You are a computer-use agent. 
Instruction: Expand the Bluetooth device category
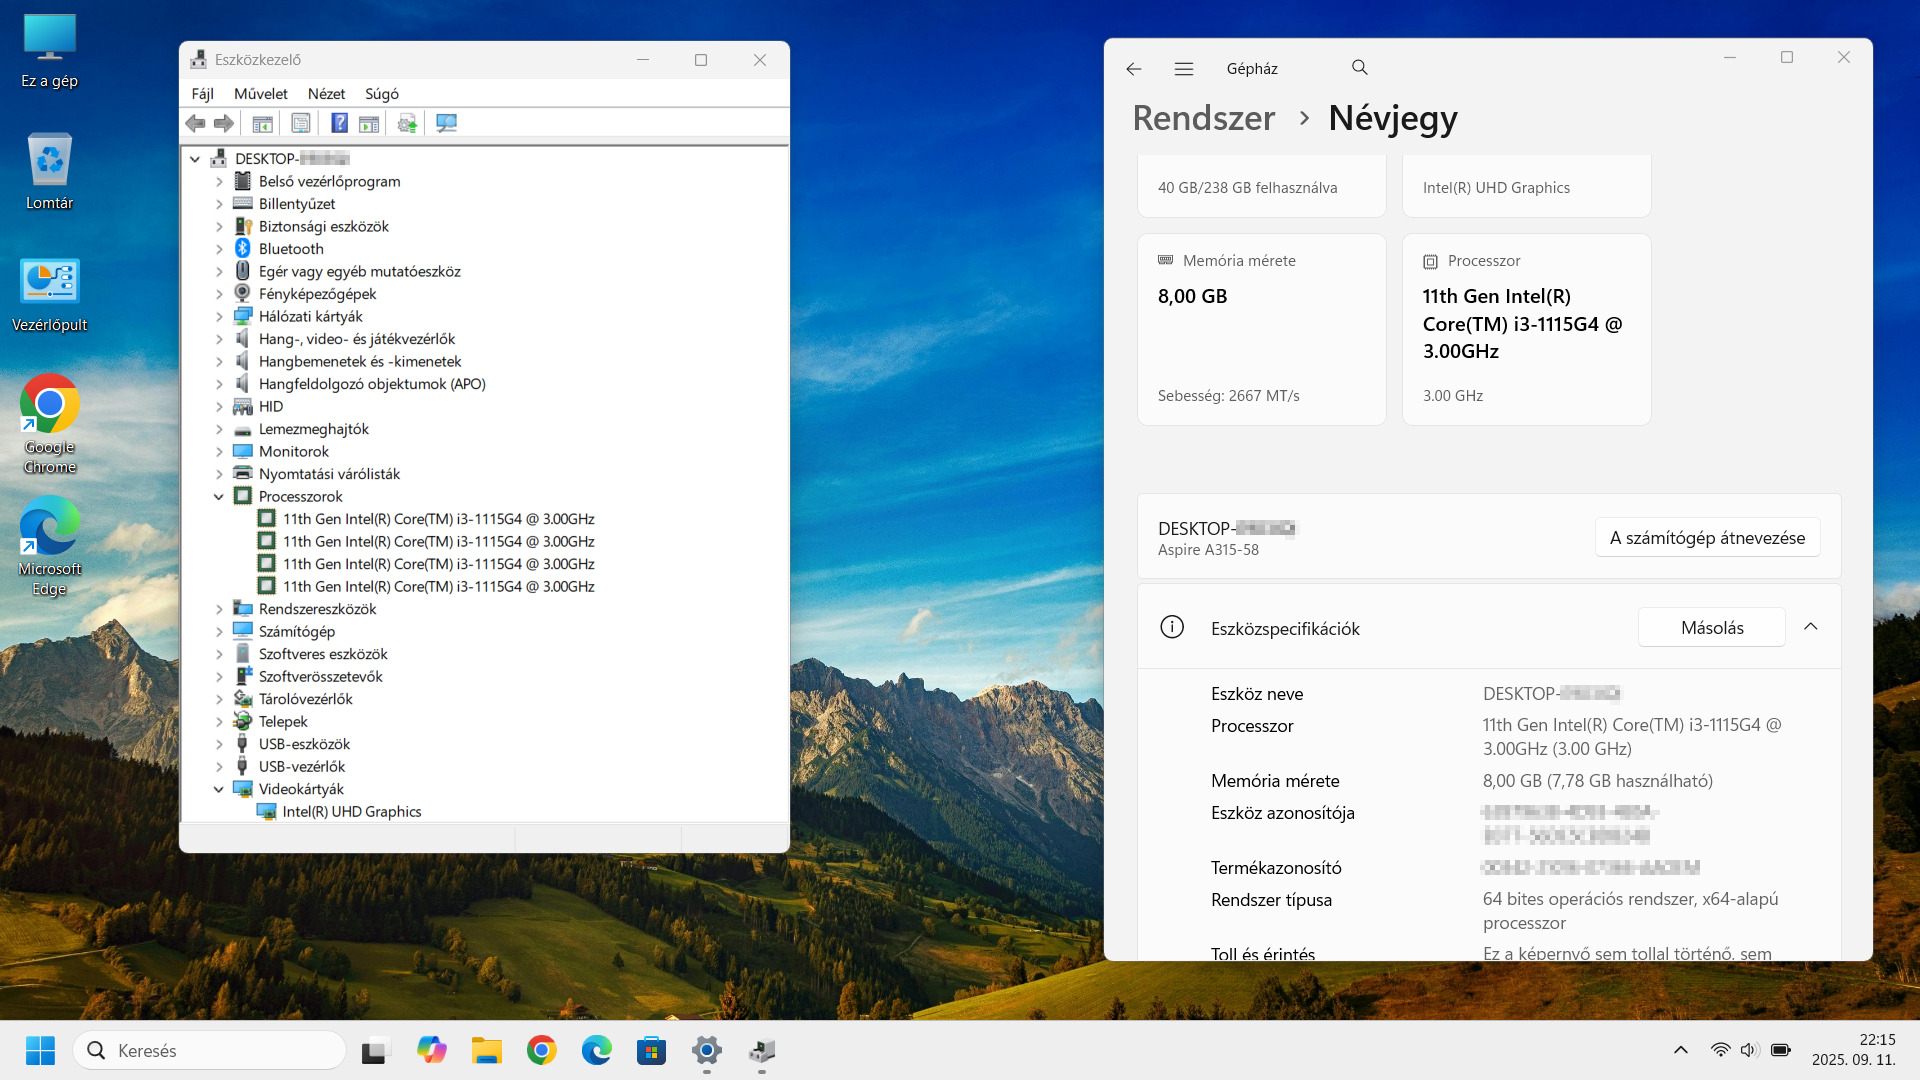point(219,249)
